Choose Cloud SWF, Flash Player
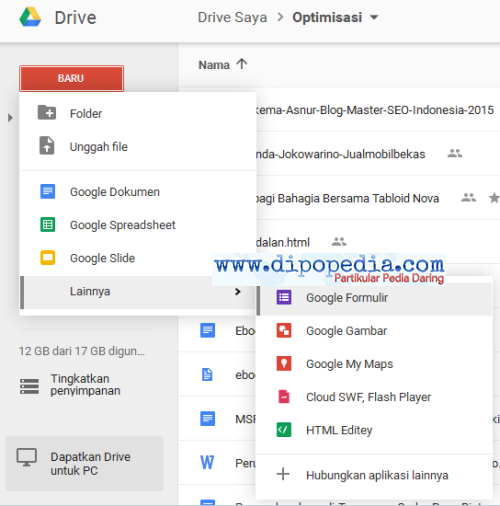Viewport: 500px width, 506px height. coord(374,397)
